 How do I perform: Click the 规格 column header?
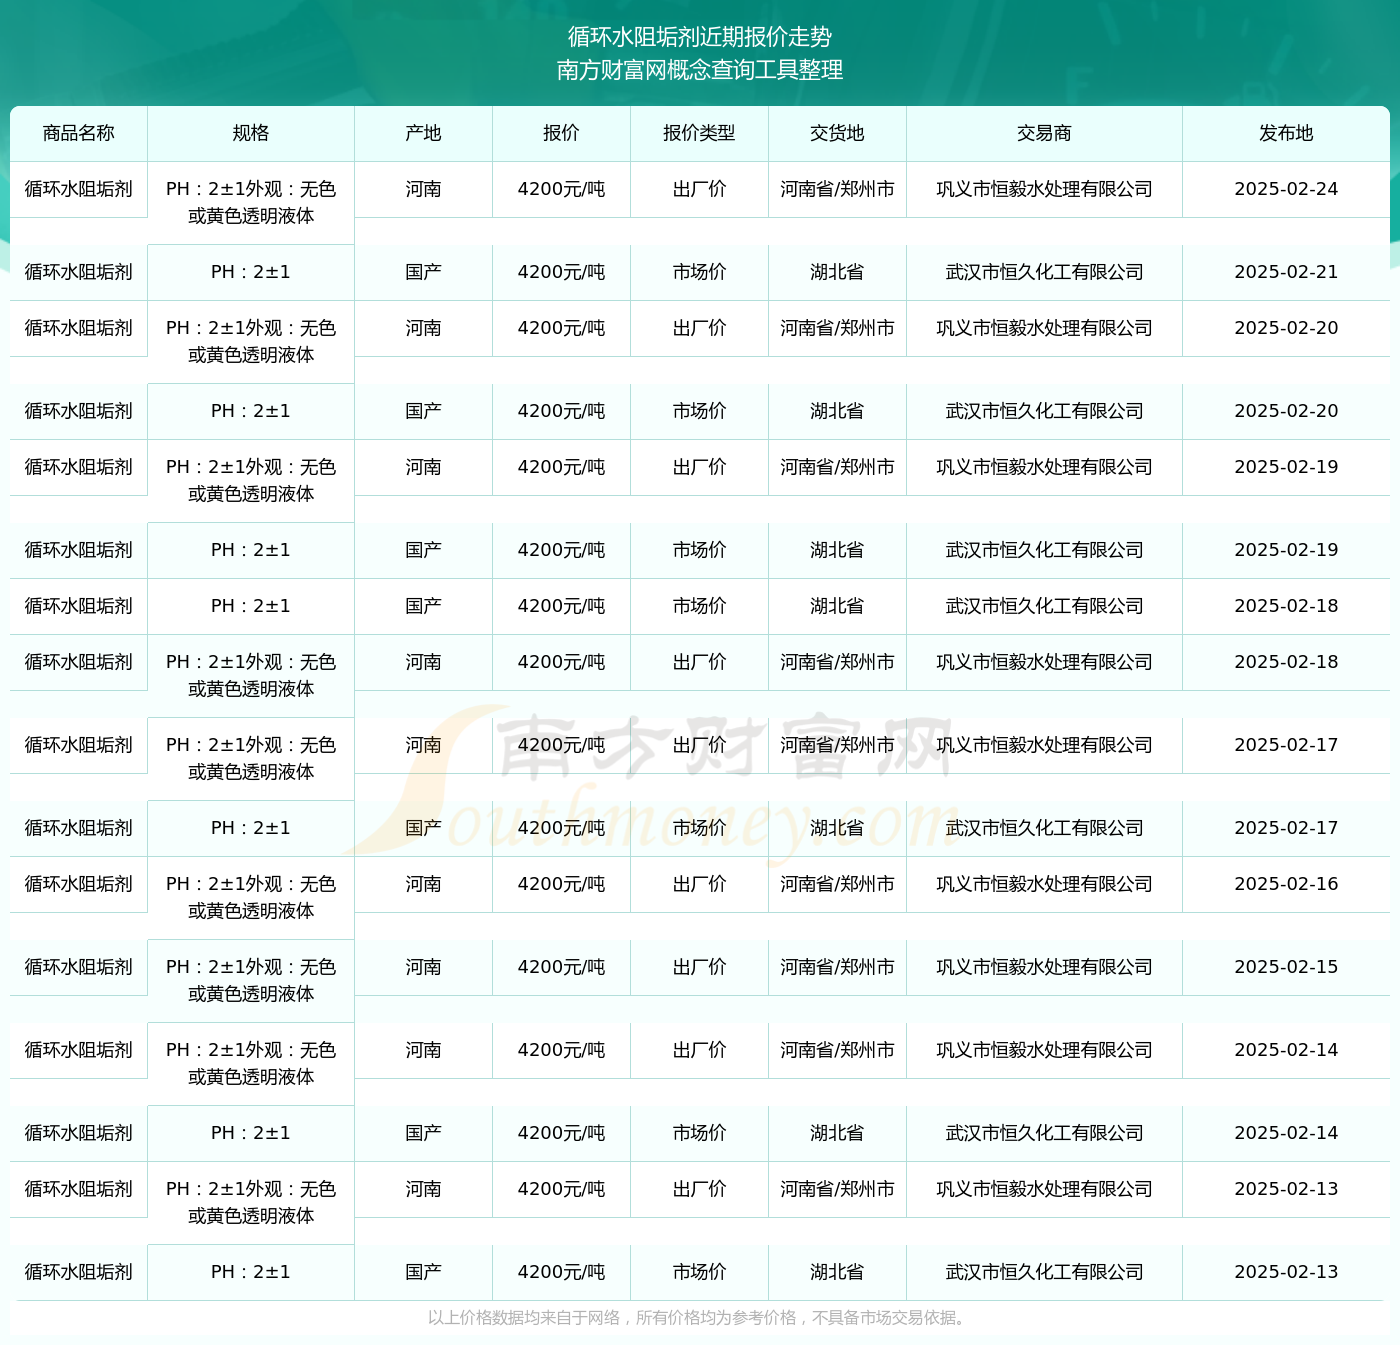point(251,133)
